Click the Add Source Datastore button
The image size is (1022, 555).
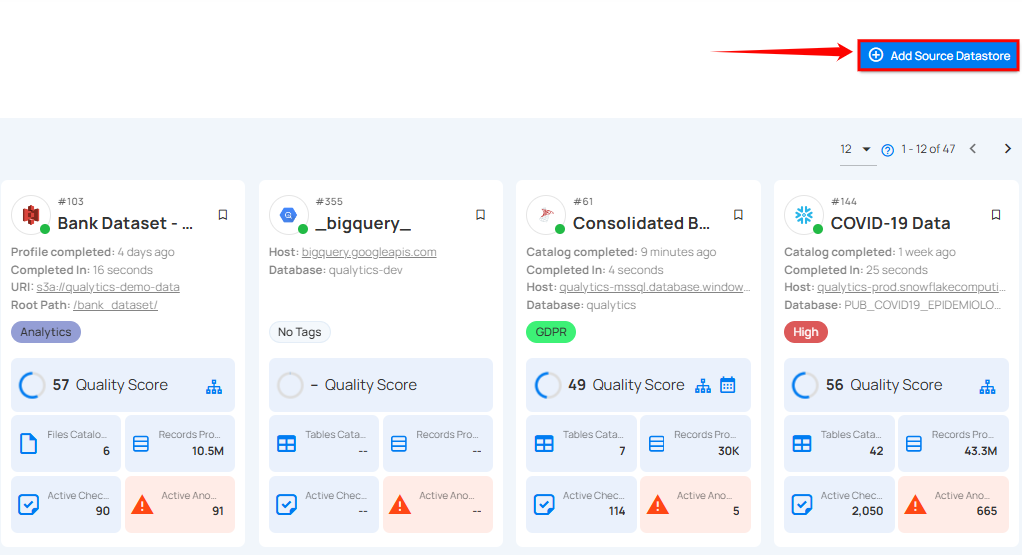938,56
